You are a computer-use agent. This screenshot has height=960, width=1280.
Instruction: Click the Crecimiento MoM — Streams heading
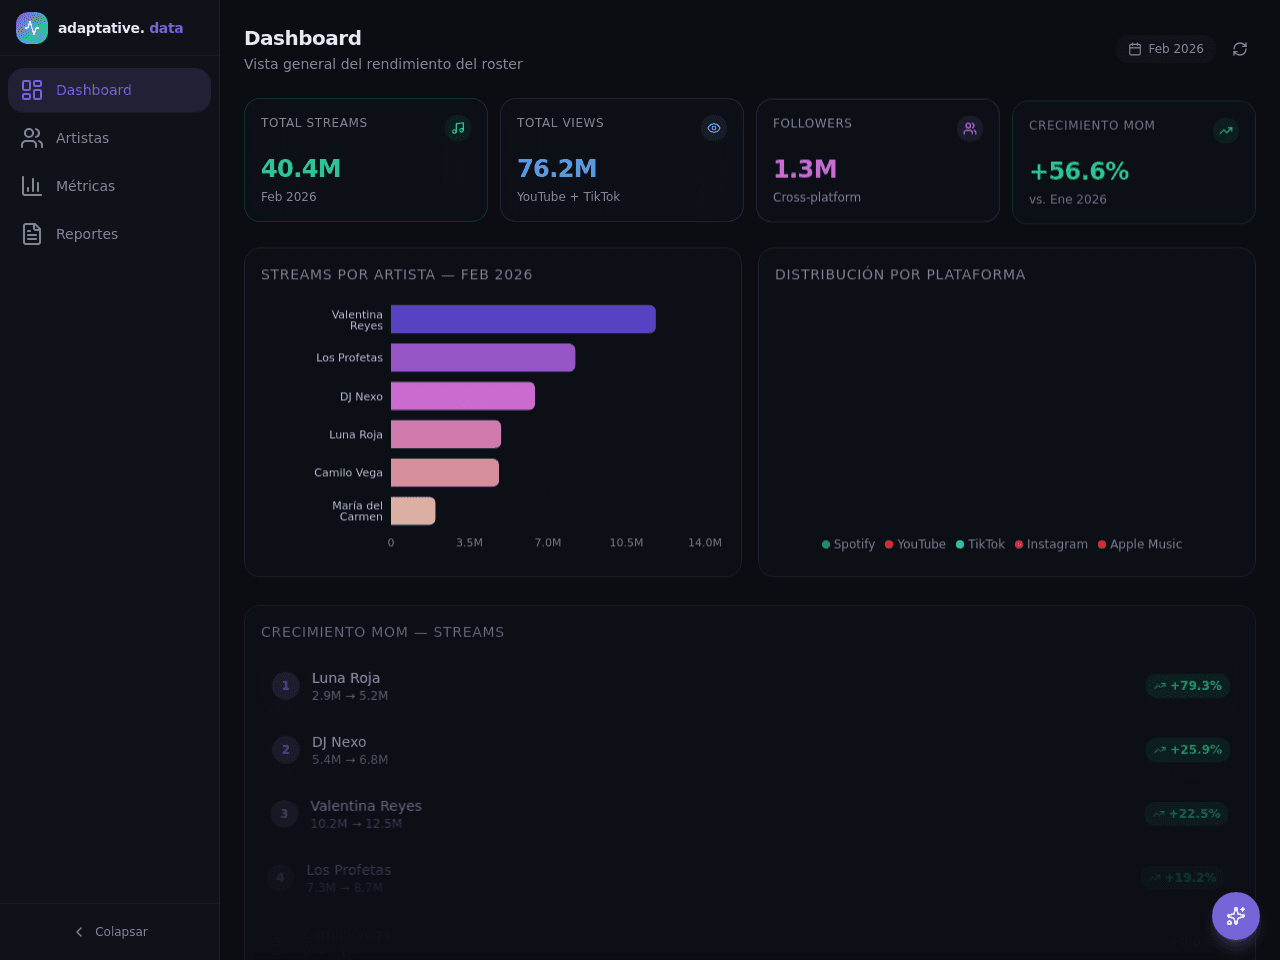383,632
